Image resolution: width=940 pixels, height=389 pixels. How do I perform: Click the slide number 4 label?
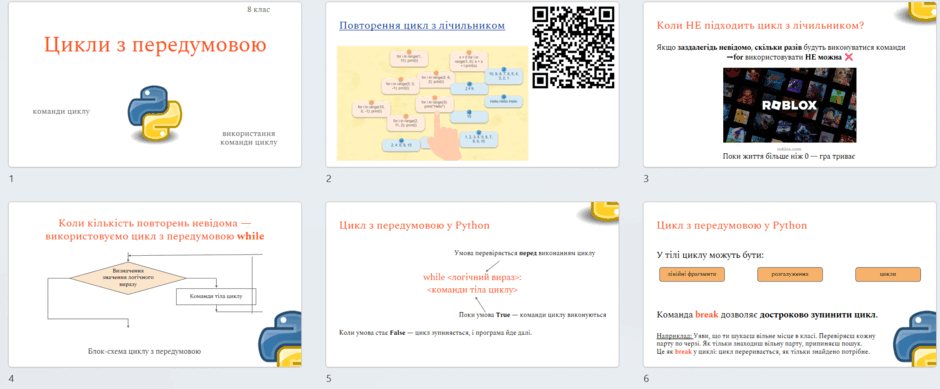(11, 378)
